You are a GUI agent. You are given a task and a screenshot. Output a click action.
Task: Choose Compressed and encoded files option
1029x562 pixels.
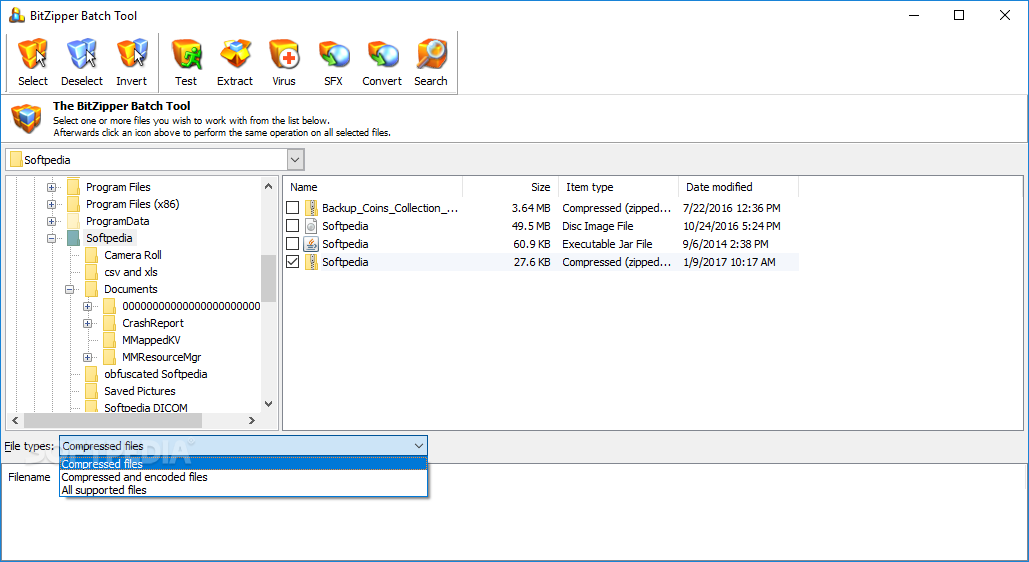pyautogui.click(x=243, y=477)
